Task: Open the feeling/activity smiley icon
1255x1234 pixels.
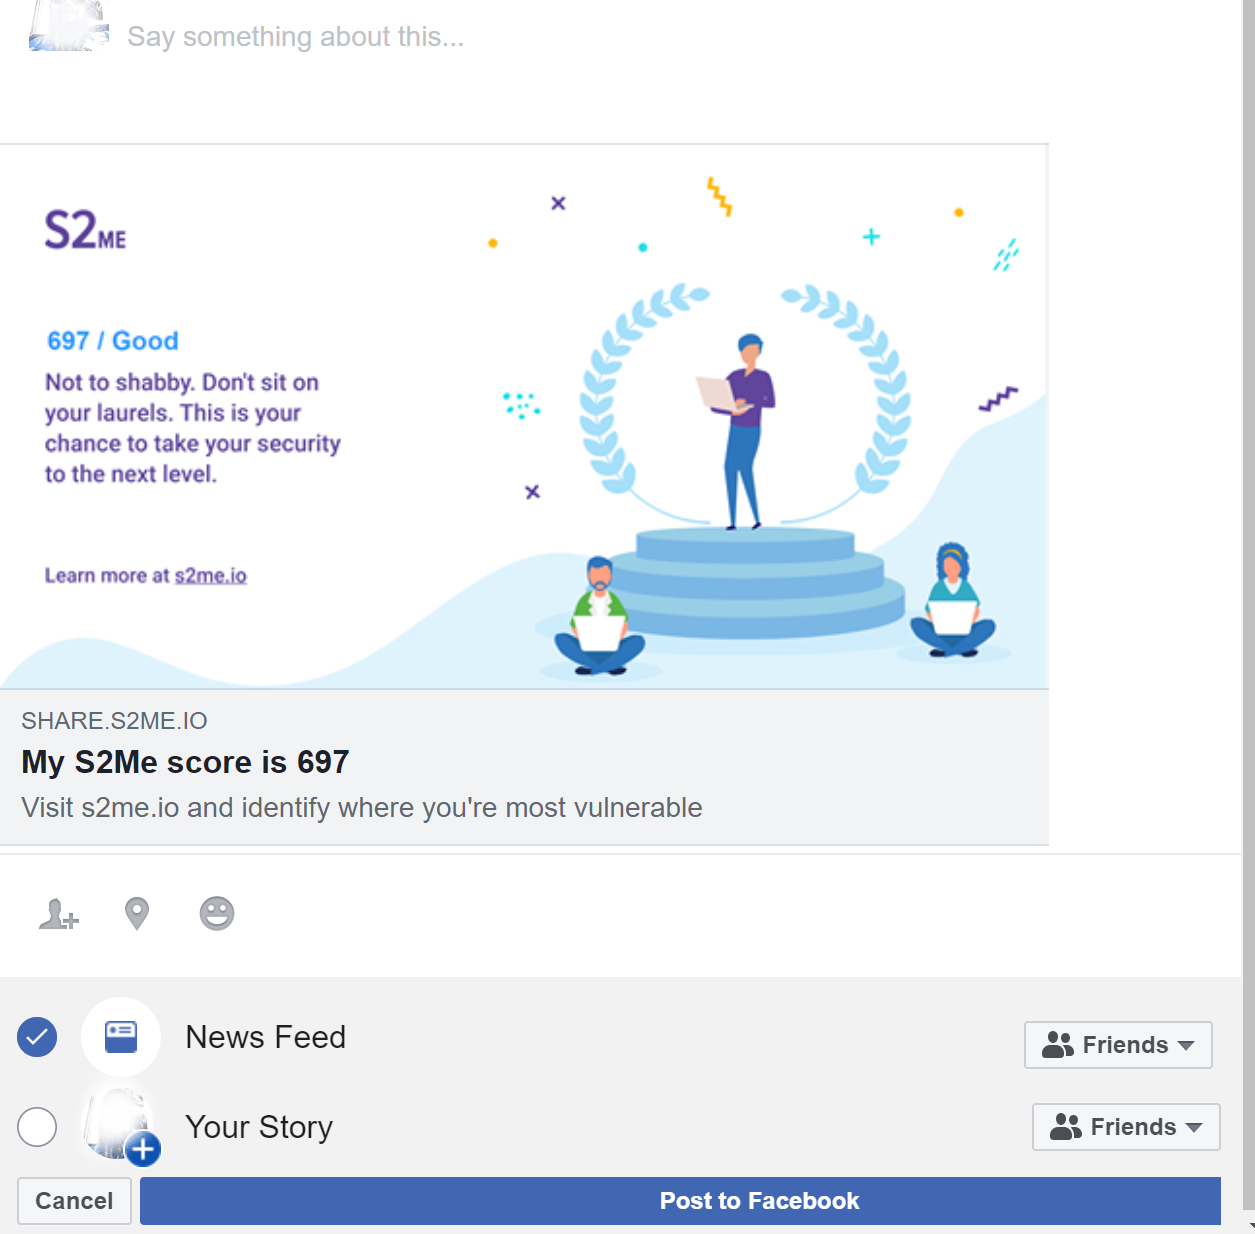Action: click(x=217, y=914)
